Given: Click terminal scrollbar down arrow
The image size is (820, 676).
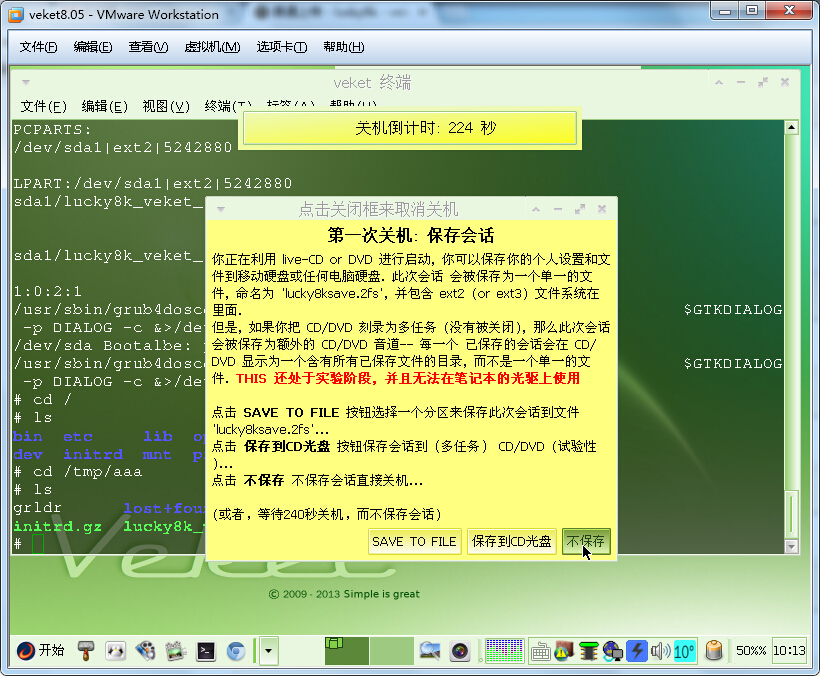Looking at the screenshot, I should point(791,546).
